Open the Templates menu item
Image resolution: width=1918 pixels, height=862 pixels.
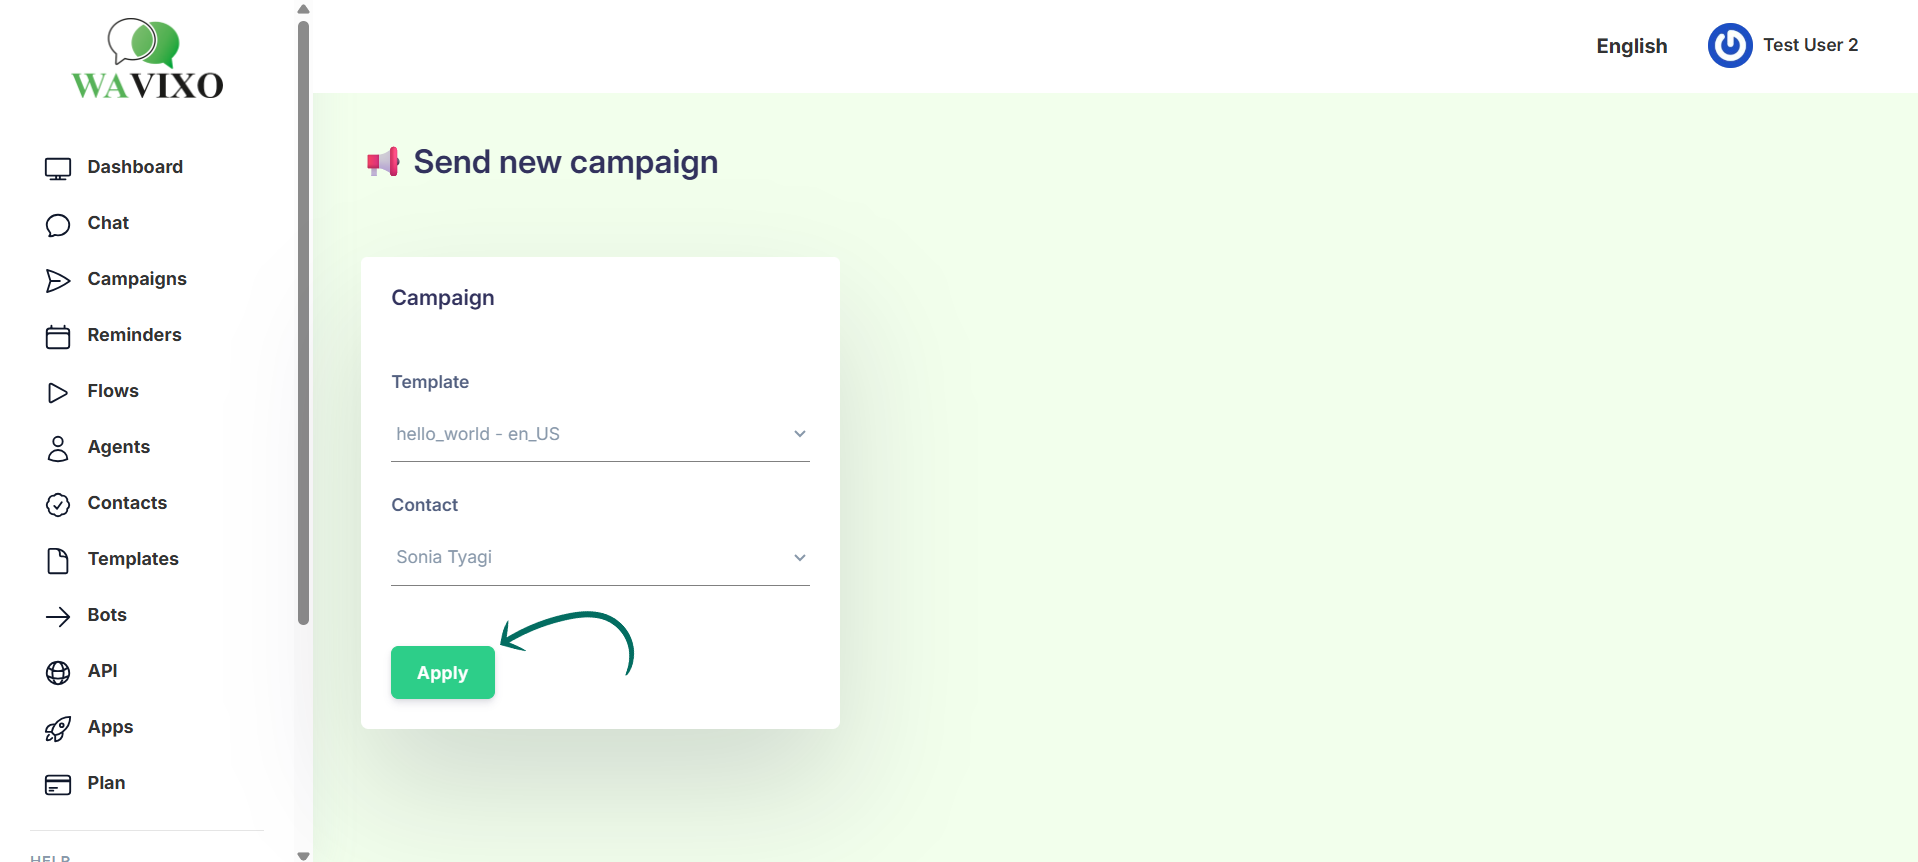(133, 559)
